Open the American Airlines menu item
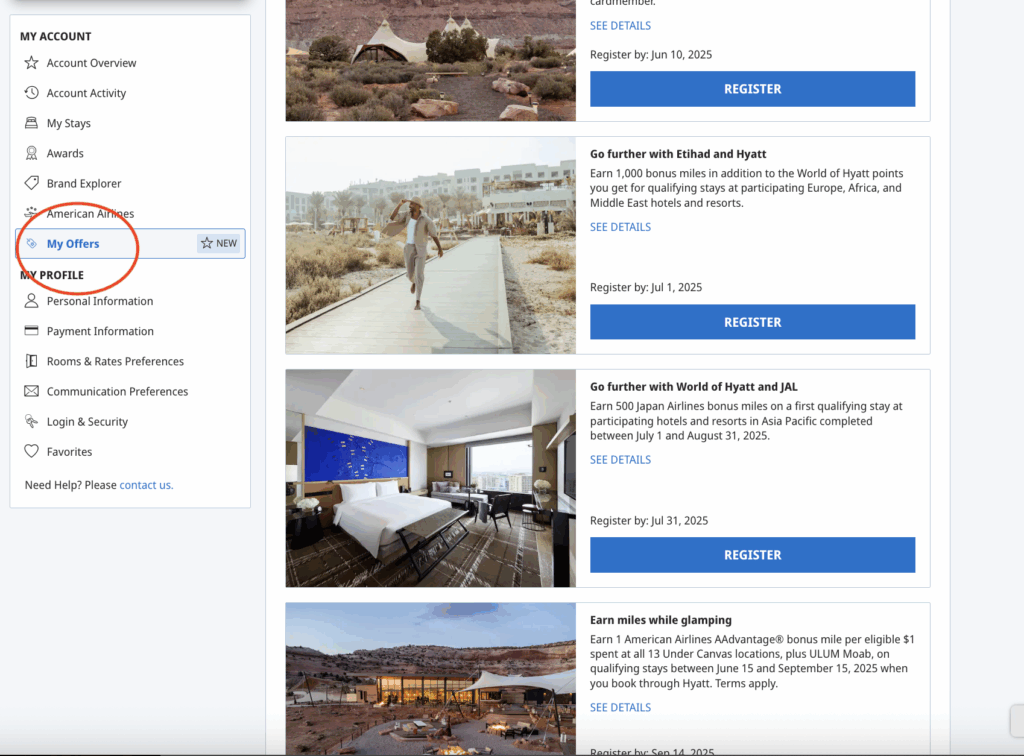This screenshot has height=756, width=1024. (90, 214)
